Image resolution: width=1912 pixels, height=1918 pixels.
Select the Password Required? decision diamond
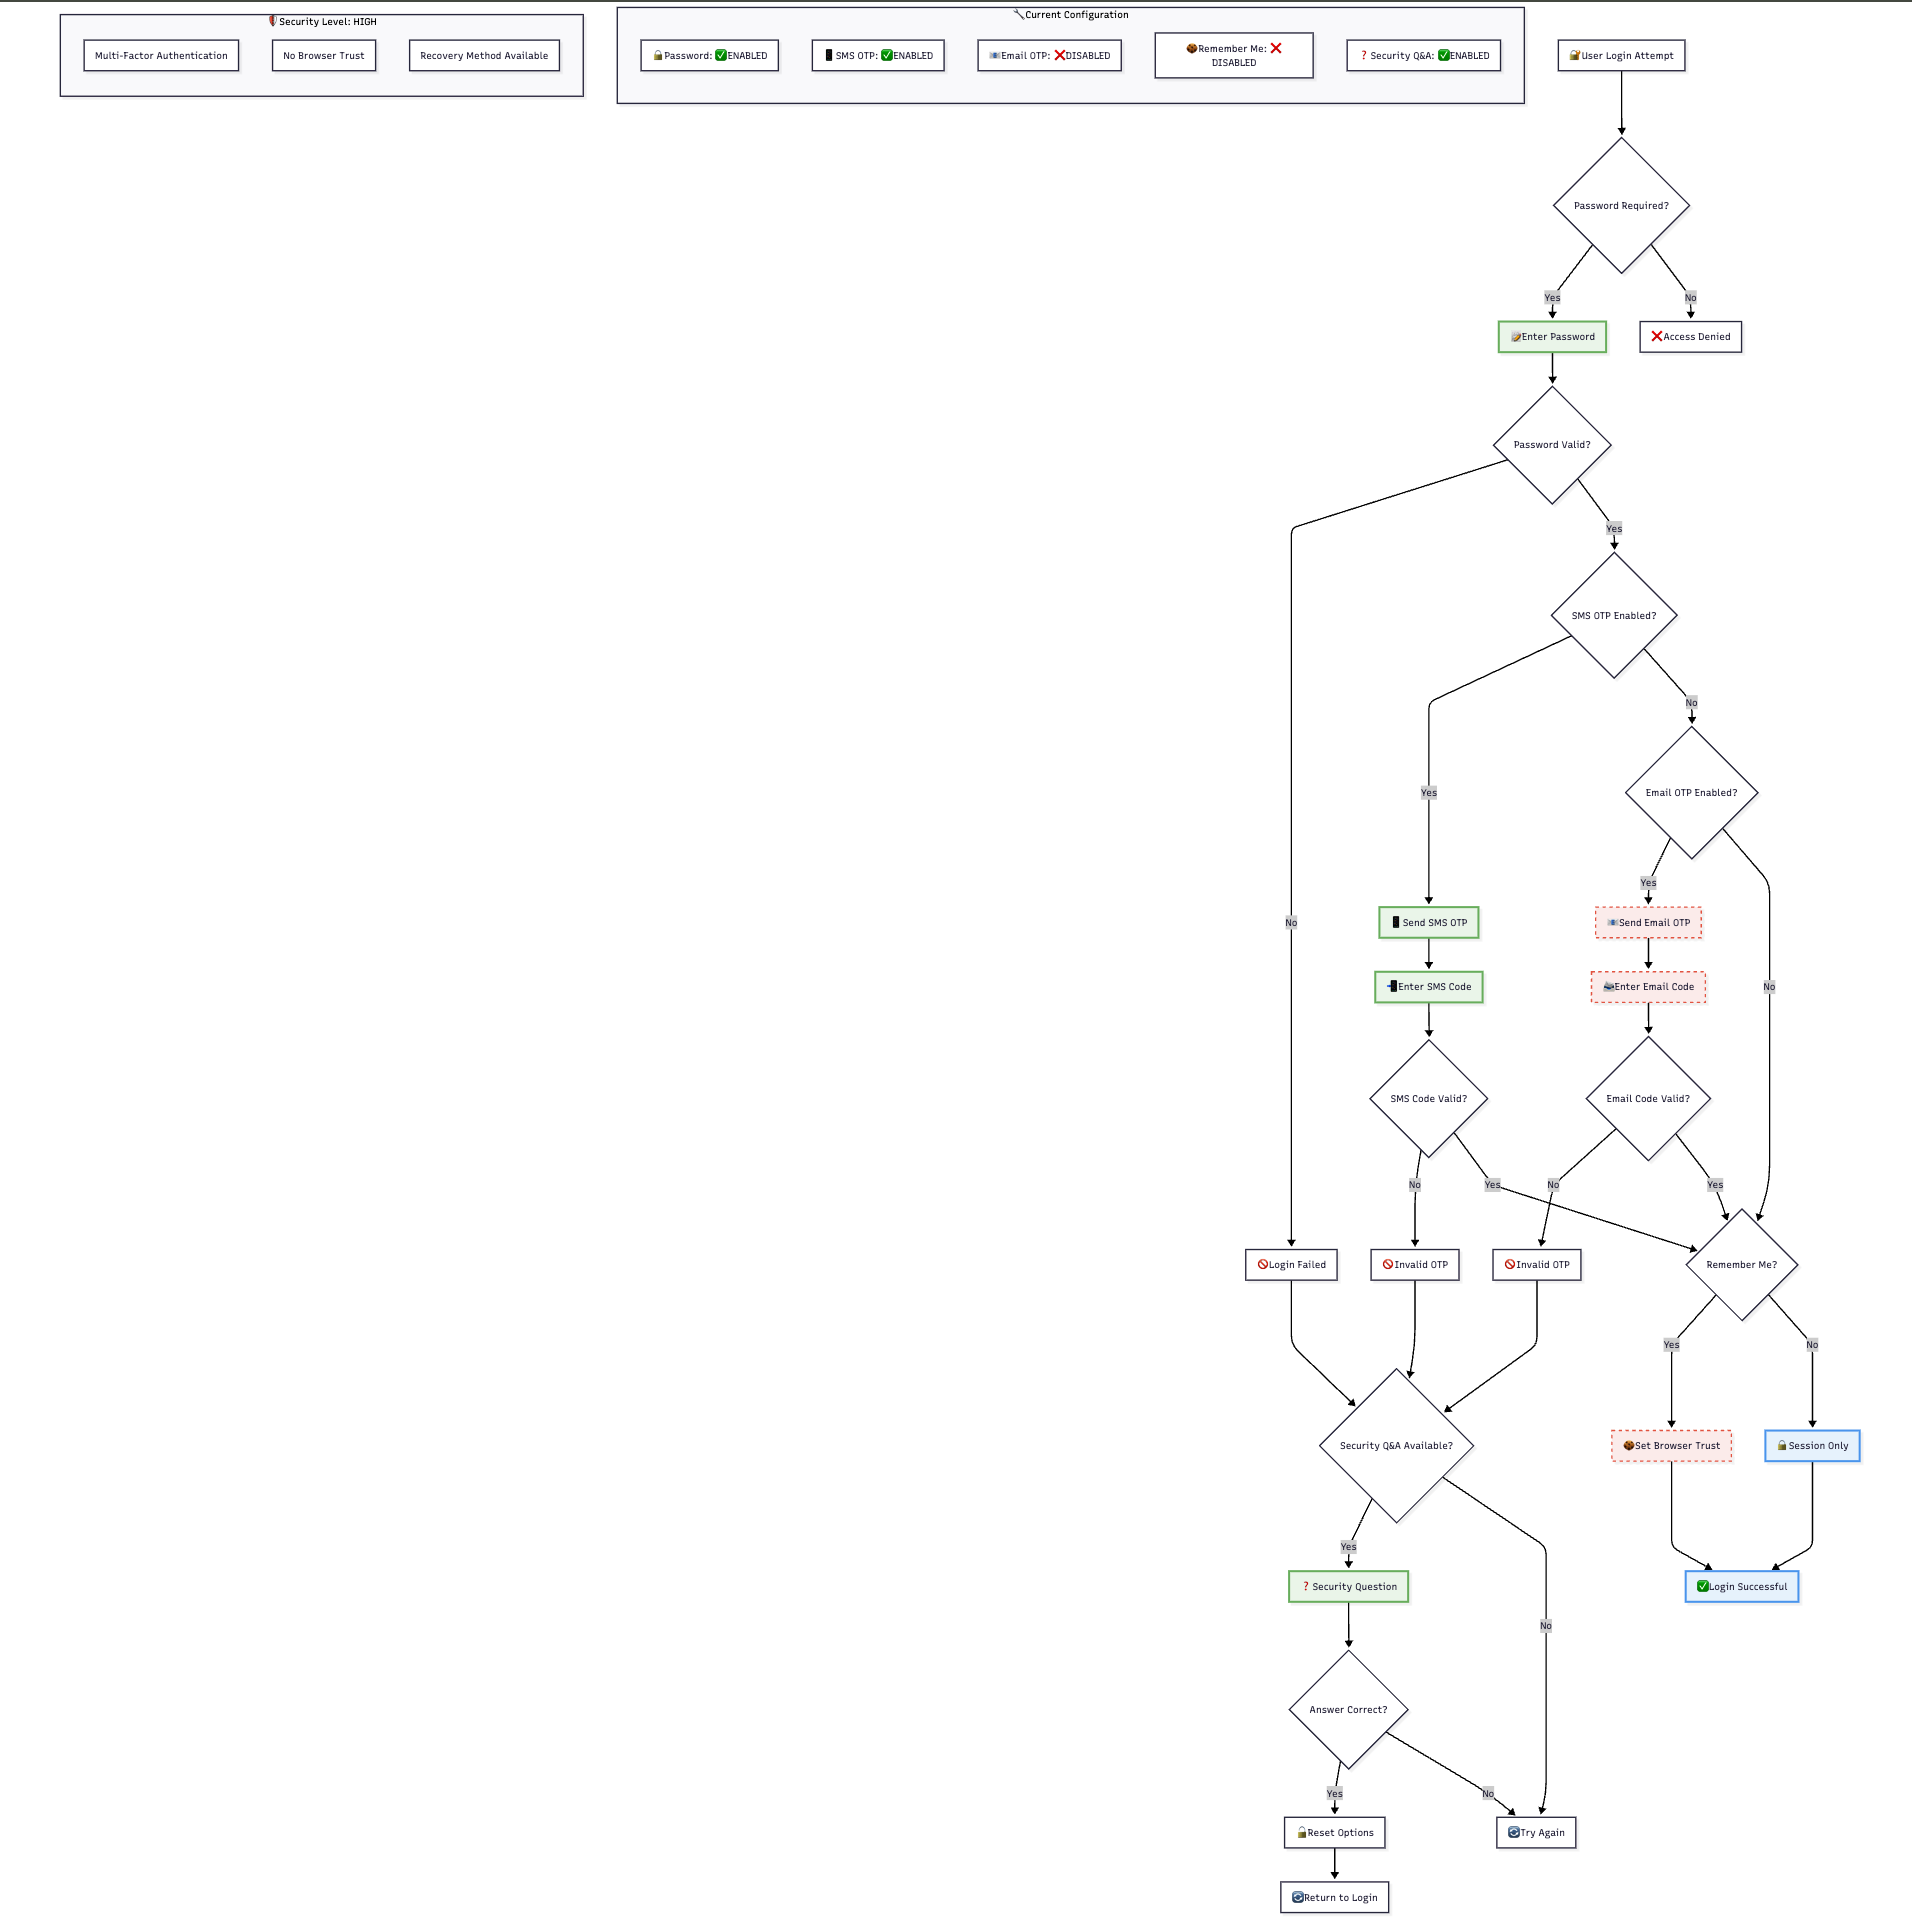pyautogui.click(x=1621, y=206)
